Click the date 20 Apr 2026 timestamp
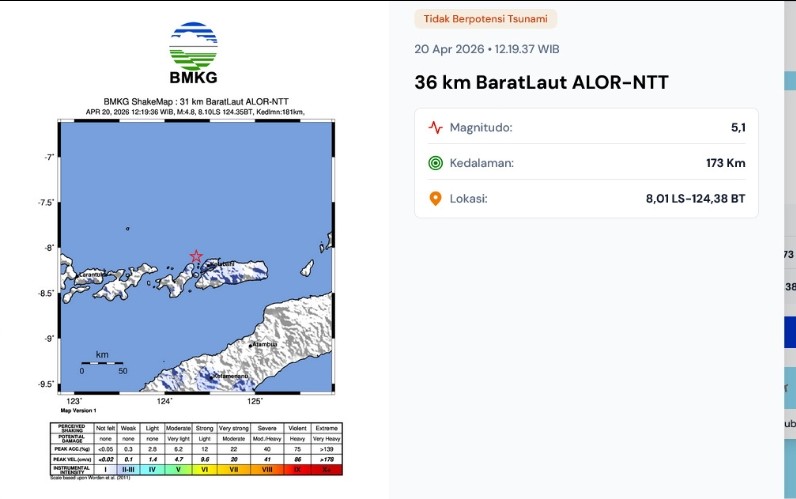Screen dimensions: 796x499 (486, 49)
